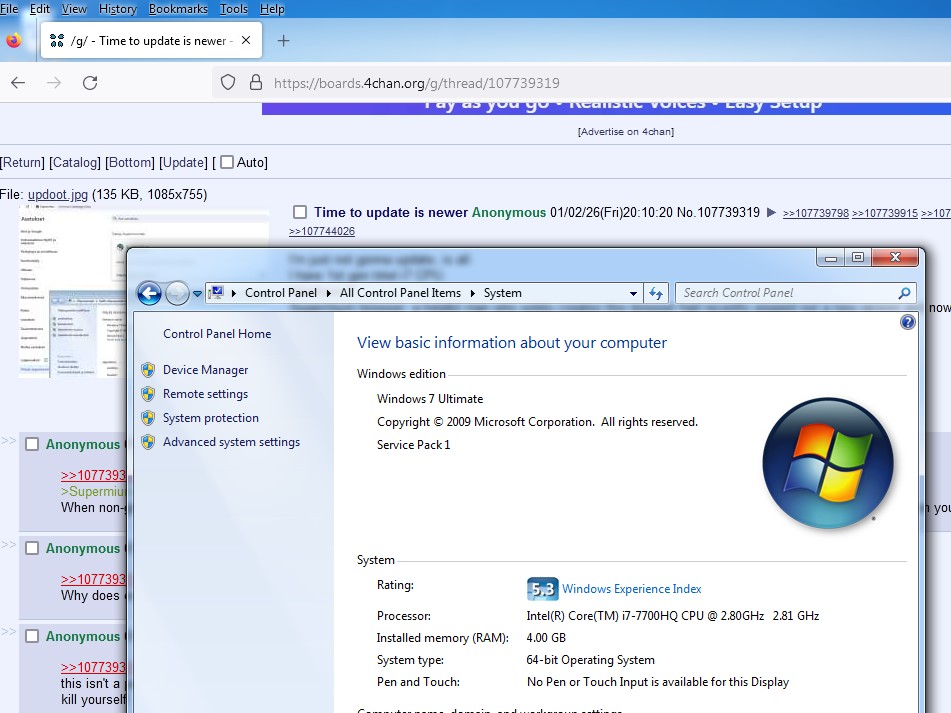This screenshot has width=951, height=713.
Task: Open the Bookmarks menu
Action: (x=178, y=9)
